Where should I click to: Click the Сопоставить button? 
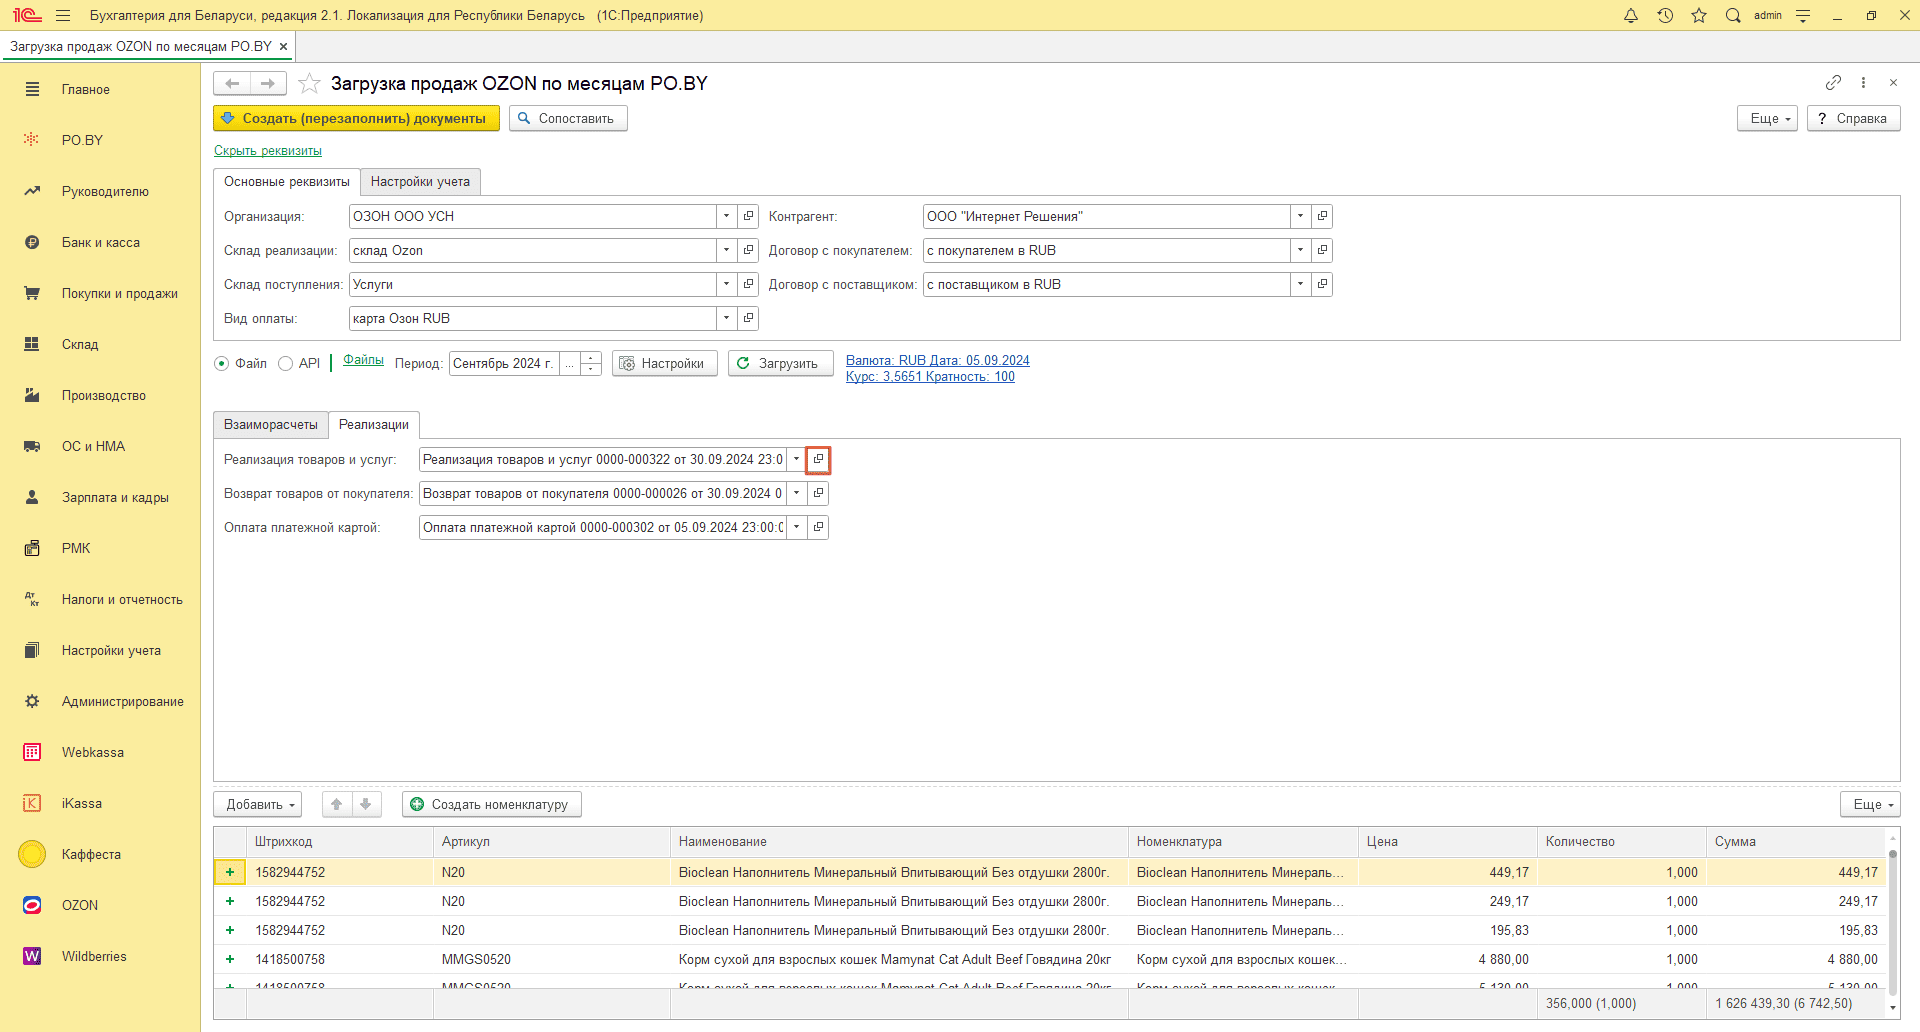568,118
